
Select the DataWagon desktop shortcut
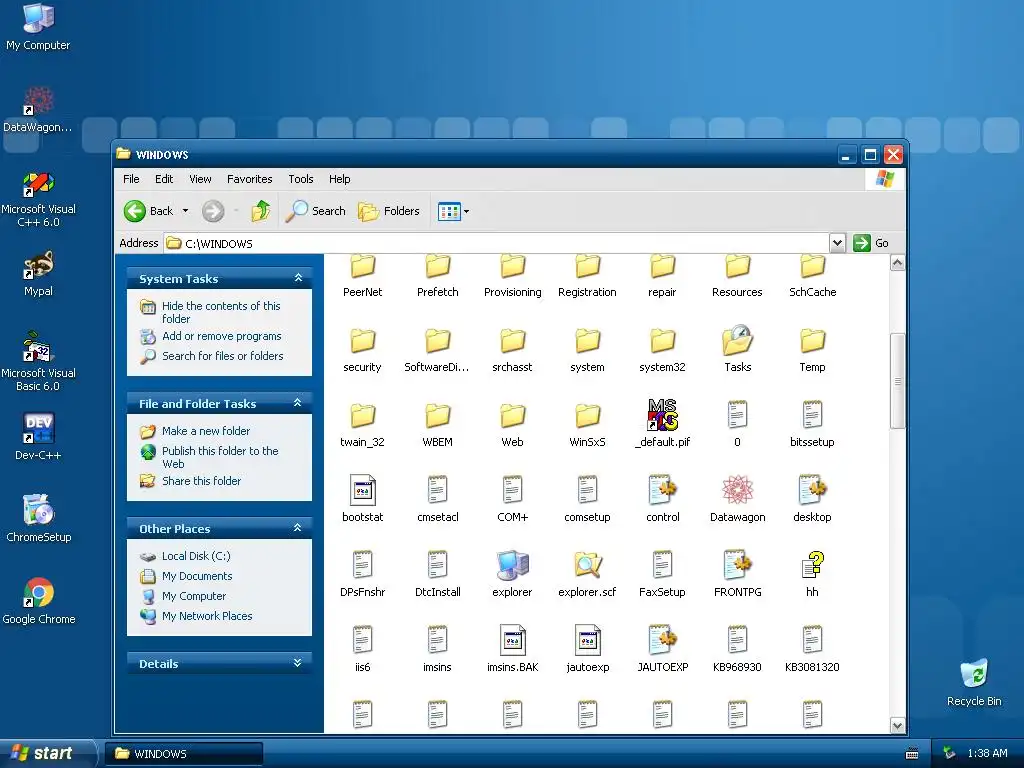pos(38,110)
